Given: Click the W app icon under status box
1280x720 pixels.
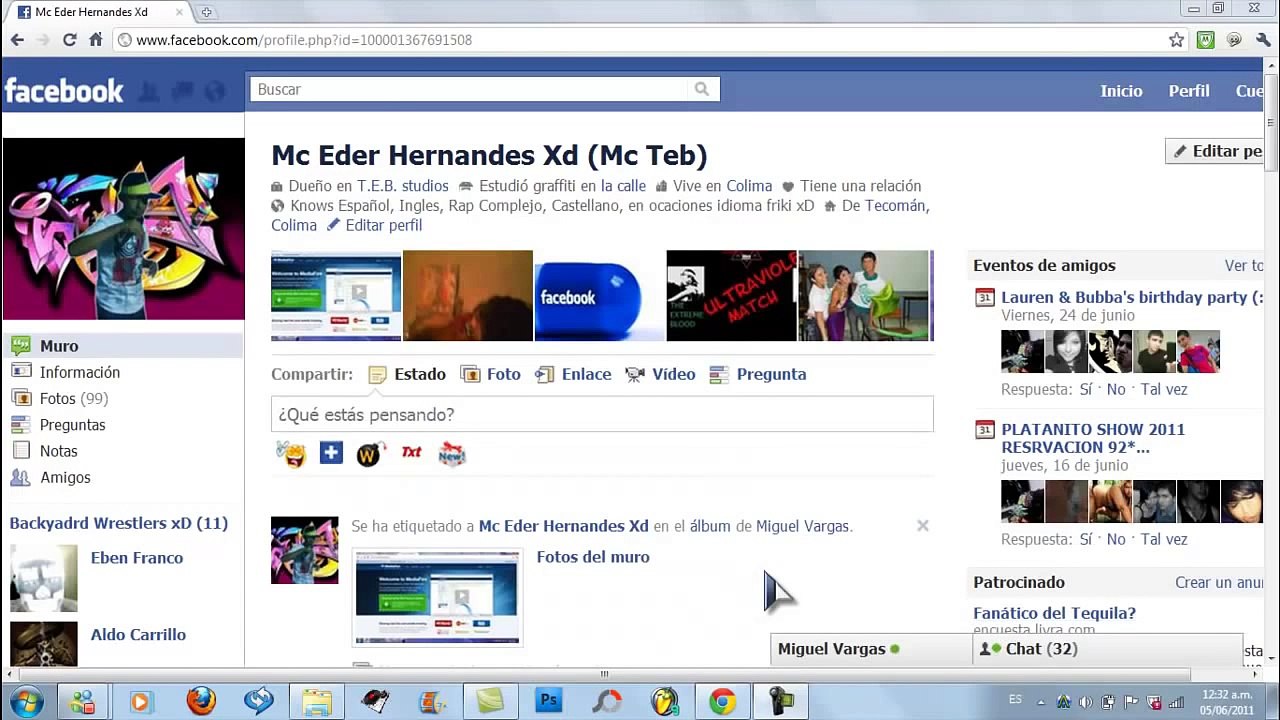Looking at the screenshot, I should 370,454.
